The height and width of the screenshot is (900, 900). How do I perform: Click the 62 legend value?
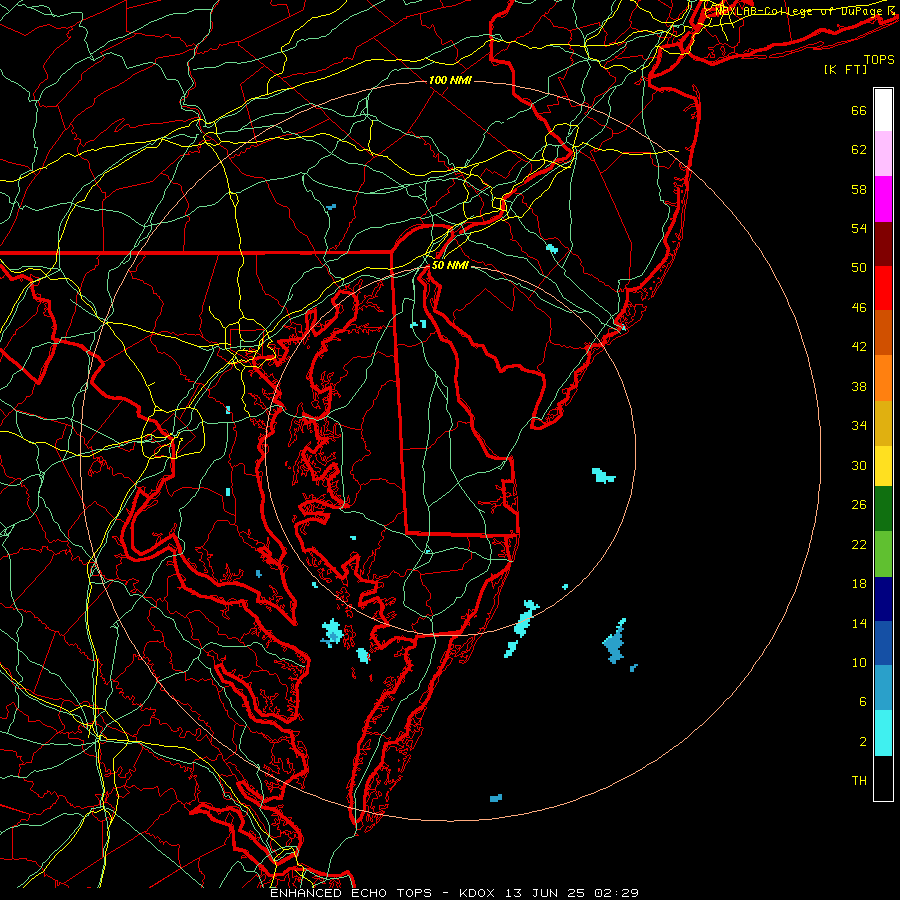point(859,150)
